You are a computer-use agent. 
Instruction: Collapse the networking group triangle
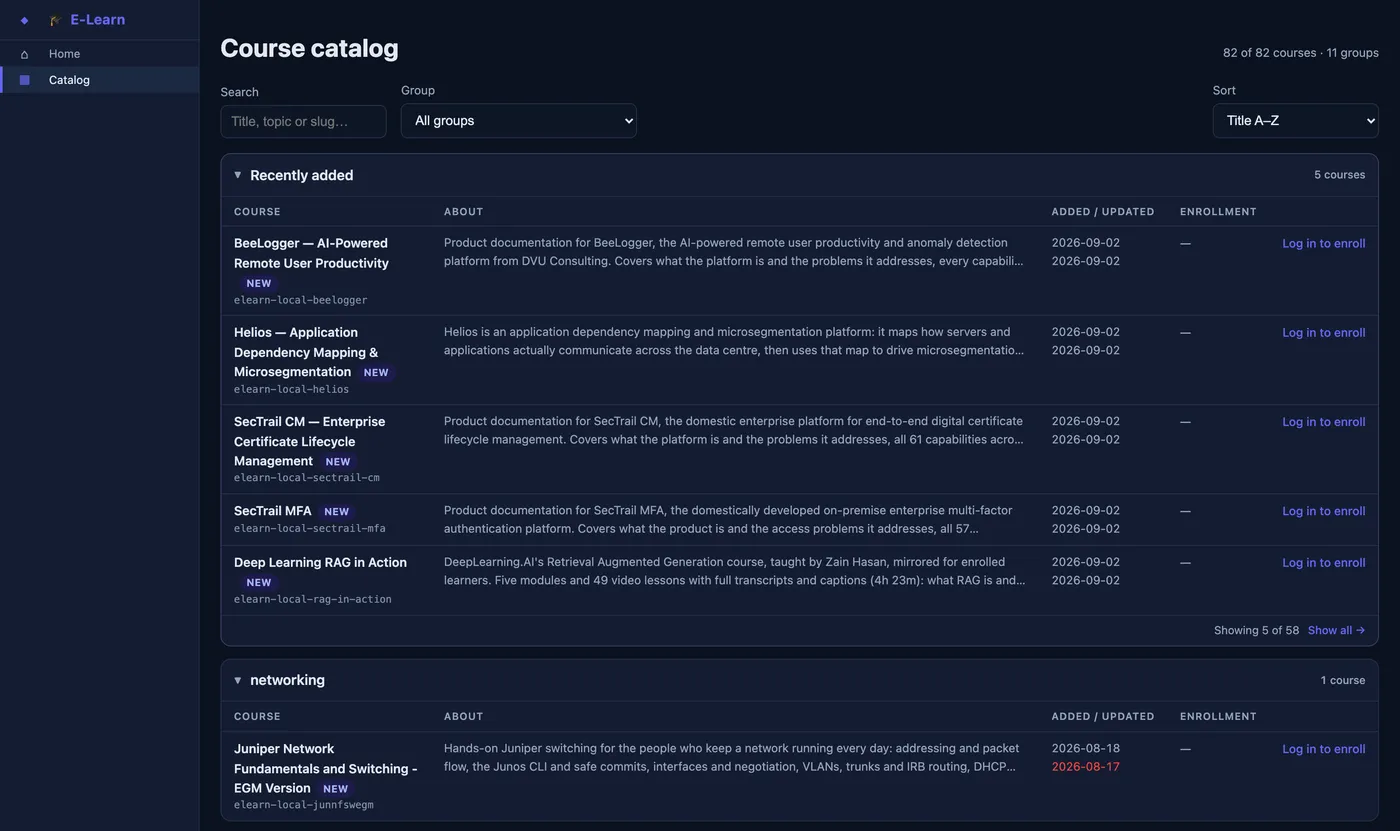pyautogui.click(x=238, y=680)
